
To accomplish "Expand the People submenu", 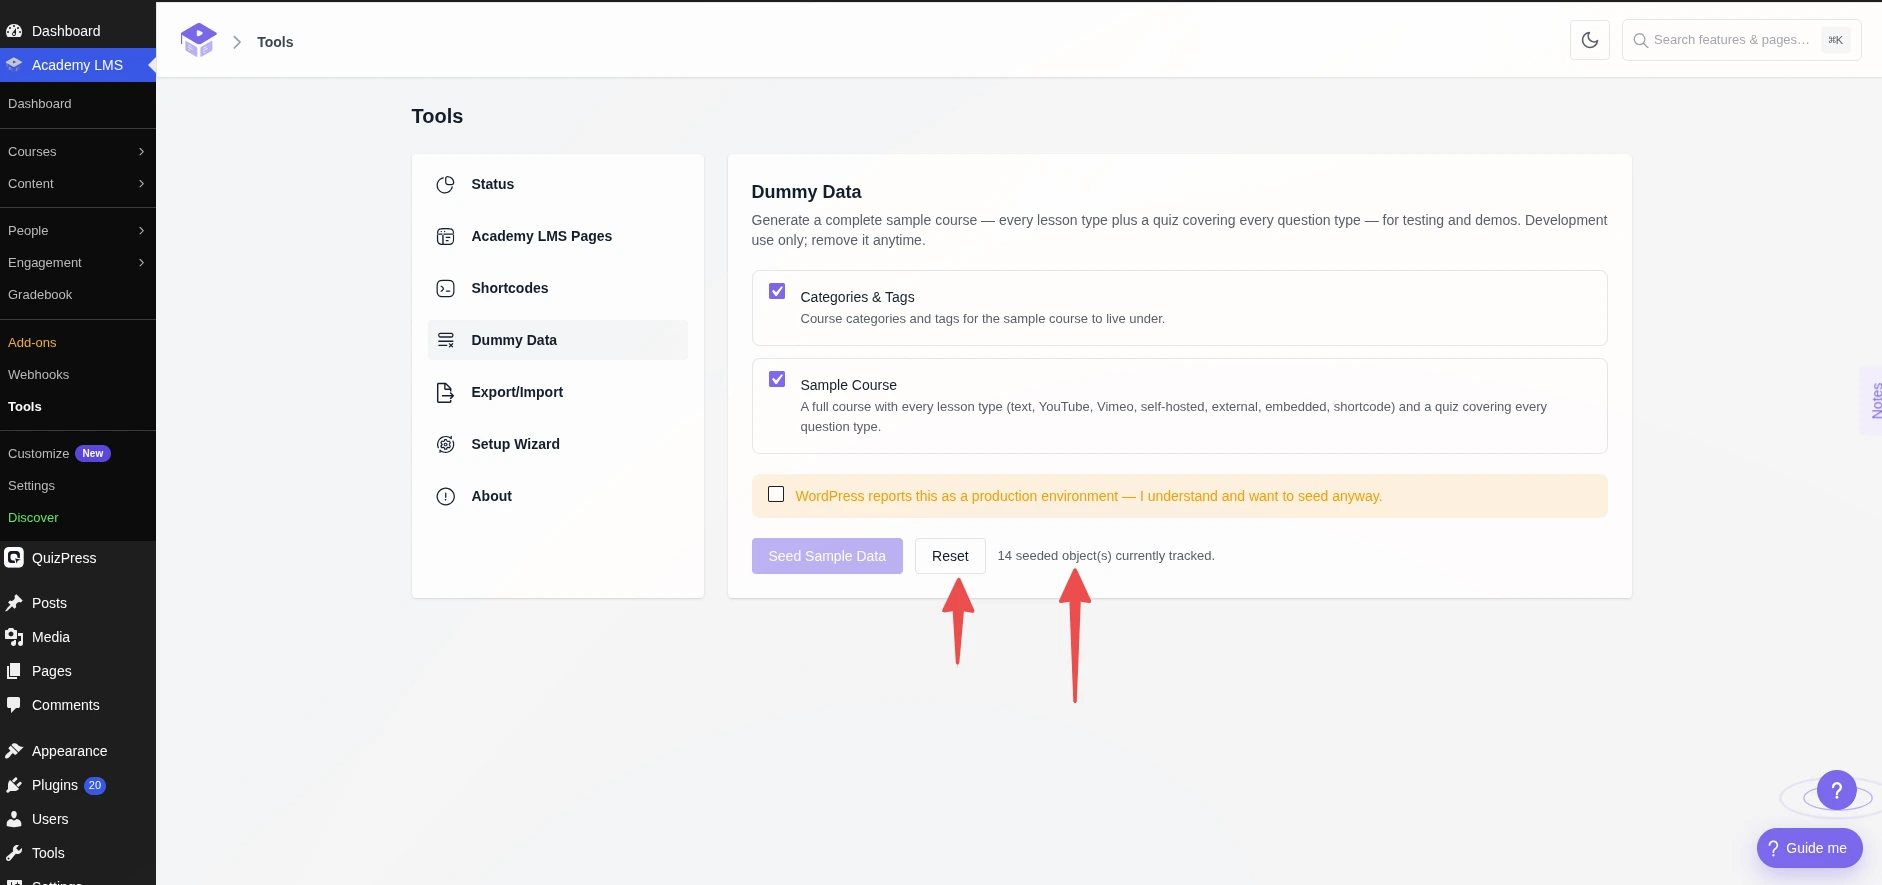I will [x=78, y=231].
